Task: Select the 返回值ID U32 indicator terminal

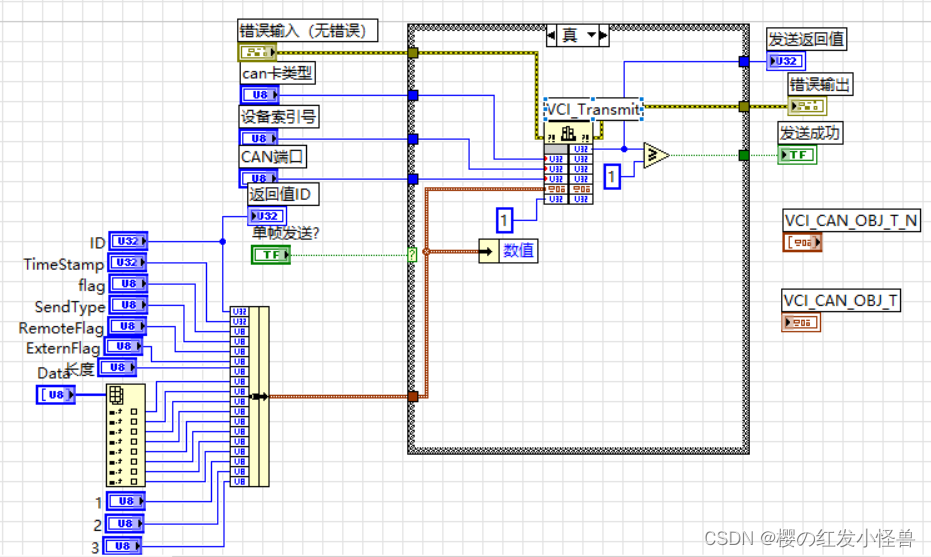Action: tap(267, 216)
